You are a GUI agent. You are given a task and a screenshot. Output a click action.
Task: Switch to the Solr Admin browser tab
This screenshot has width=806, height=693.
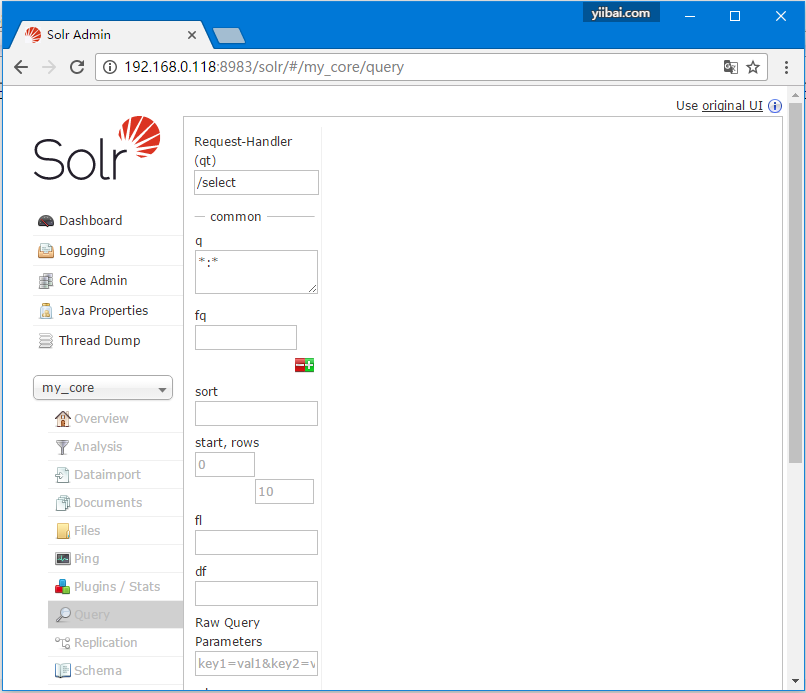coord(110,35)
